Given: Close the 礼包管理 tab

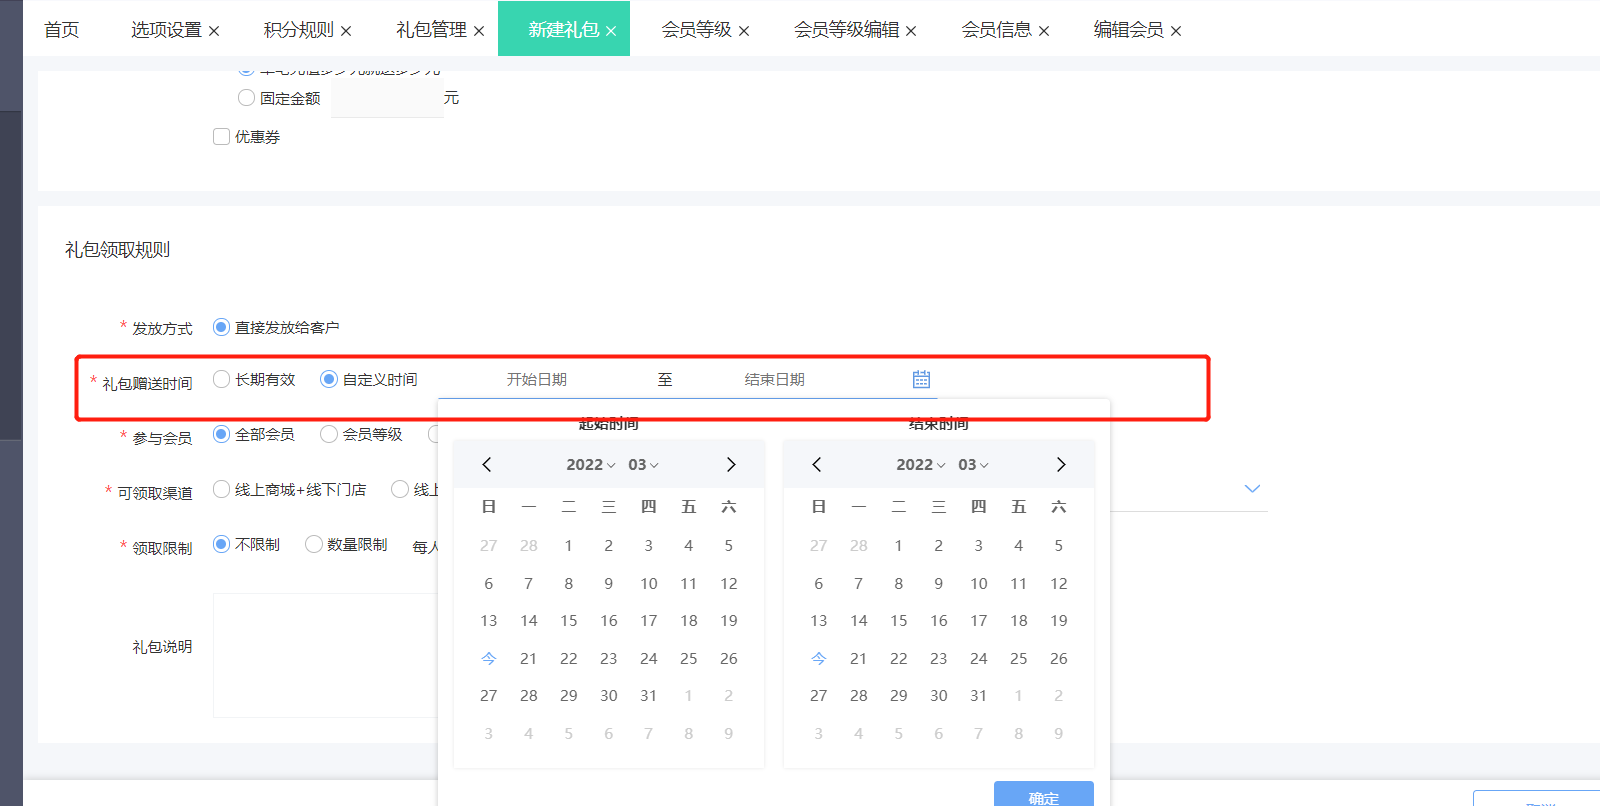Looking at the screenshot, I should click(x=479, y=31).
